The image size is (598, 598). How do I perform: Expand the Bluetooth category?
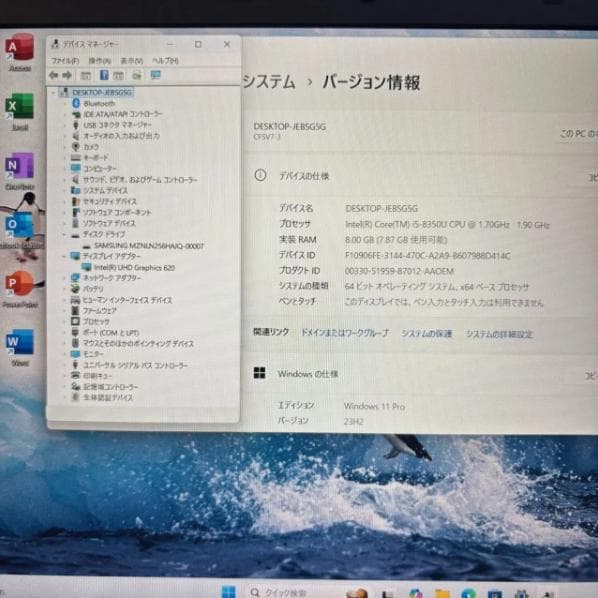64,103
